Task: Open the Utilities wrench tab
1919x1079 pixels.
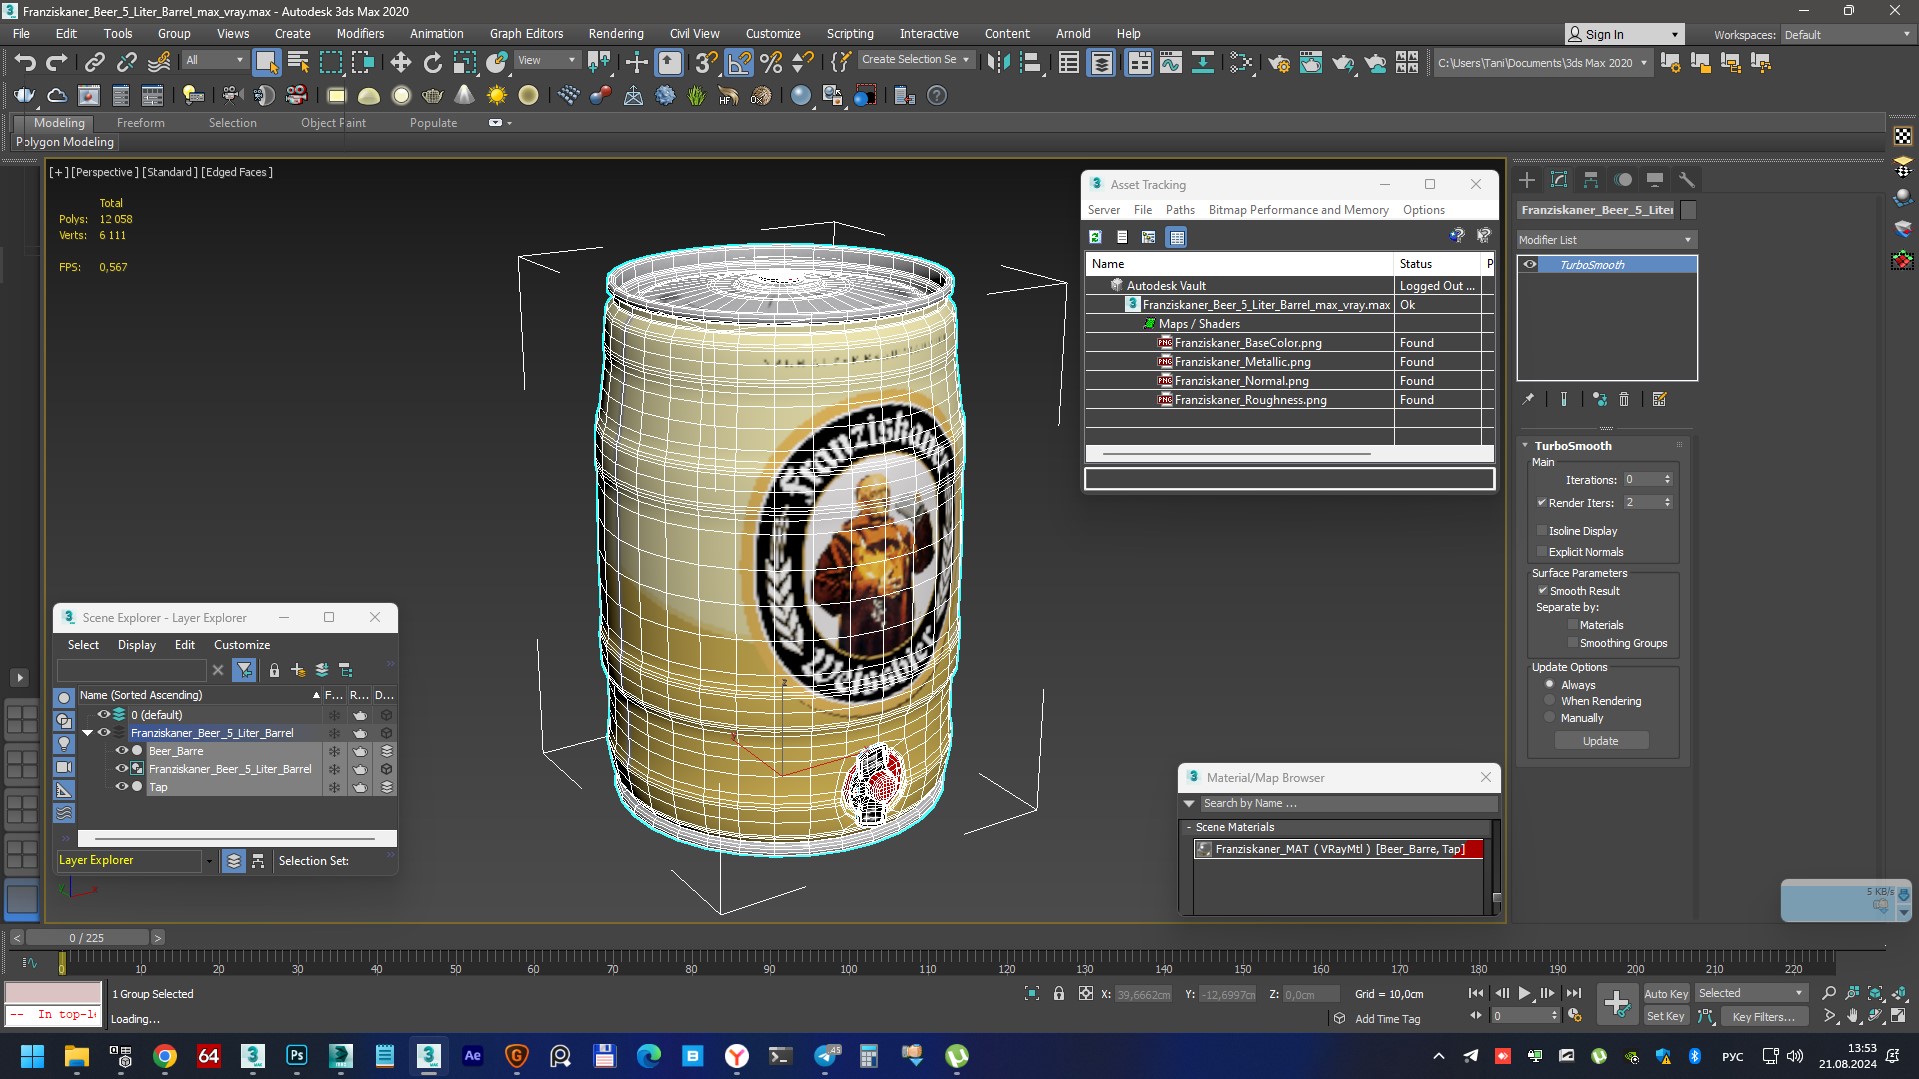Action: pos(1687,180)
